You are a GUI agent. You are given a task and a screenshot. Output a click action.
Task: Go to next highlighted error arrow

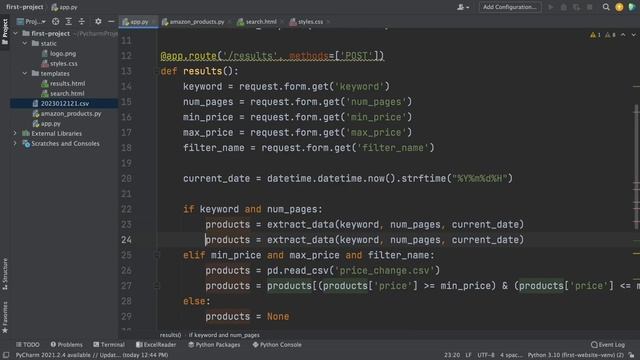point(633,35)
